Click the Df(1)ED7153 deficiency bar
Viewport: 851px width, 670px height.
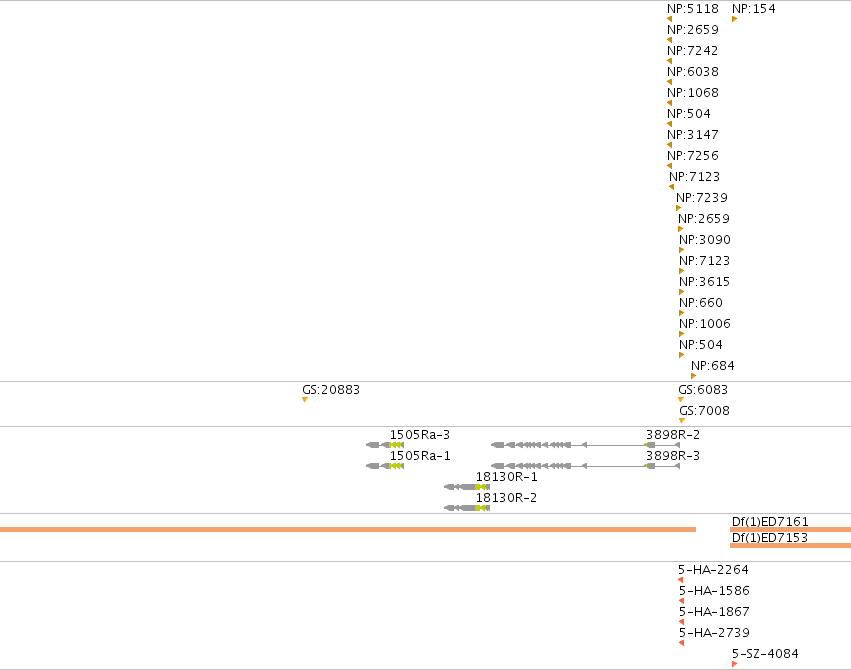[791, 546]
